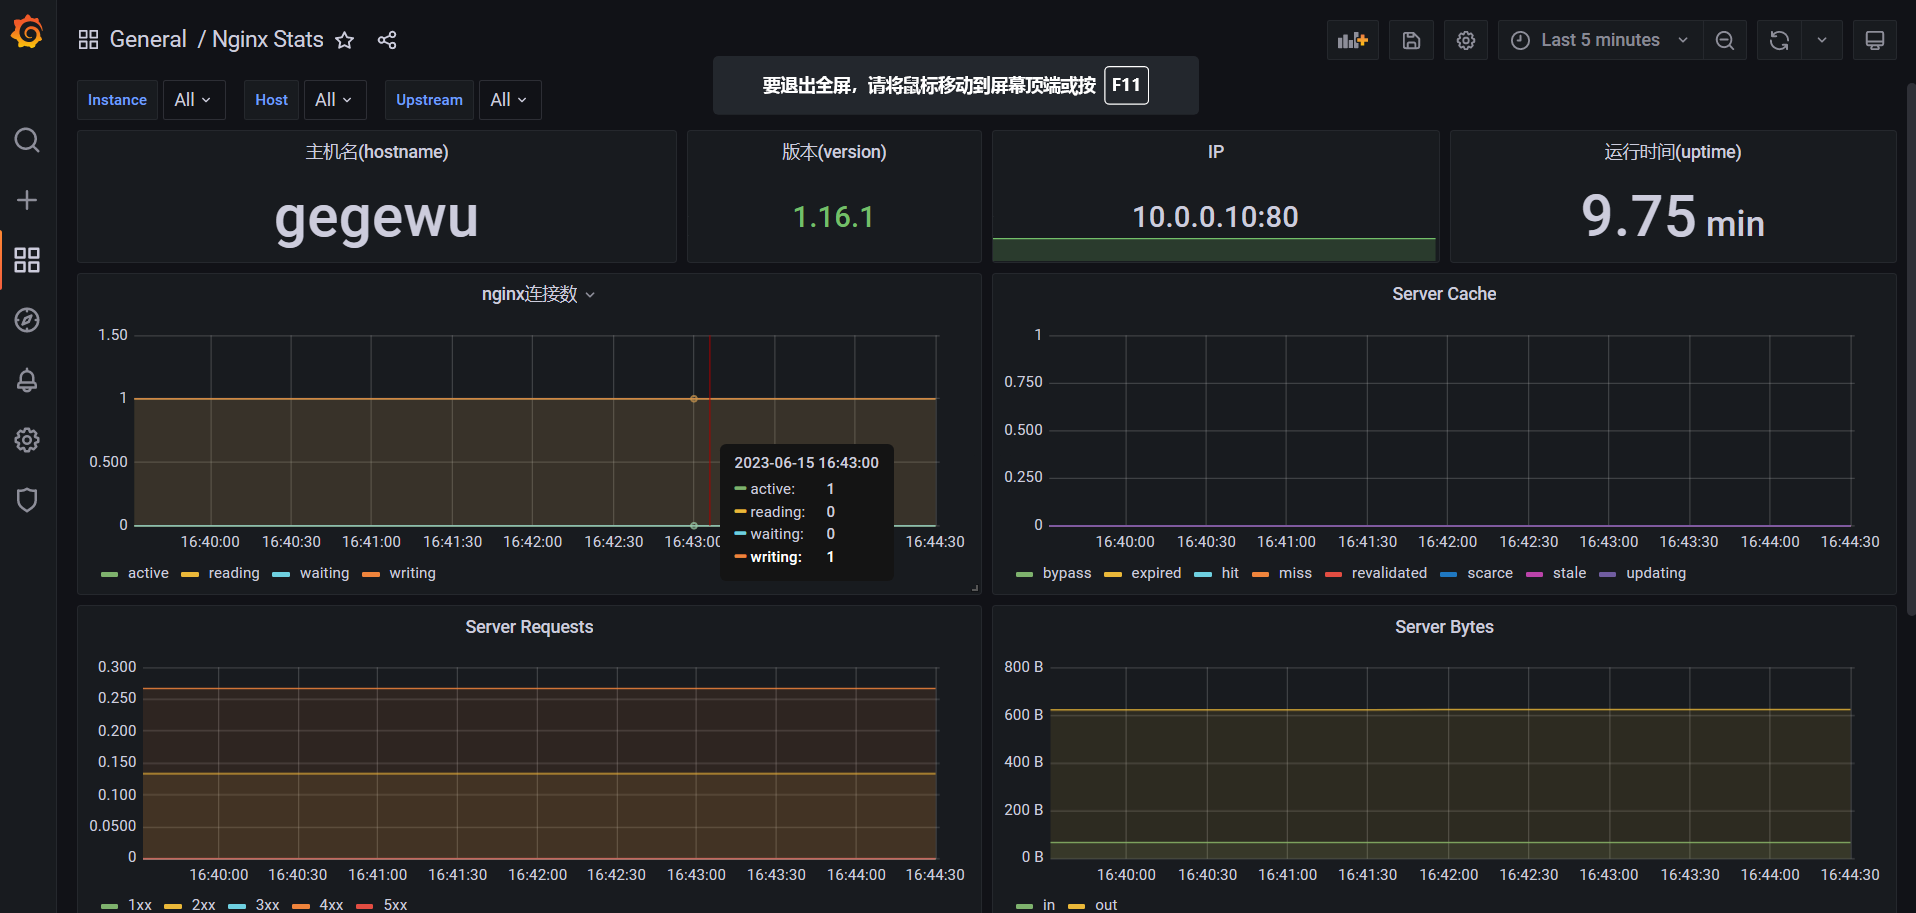Screen dimensions: 1916x913
Task: Toggle the active series in nginx legend
Action: pos(148,573)
